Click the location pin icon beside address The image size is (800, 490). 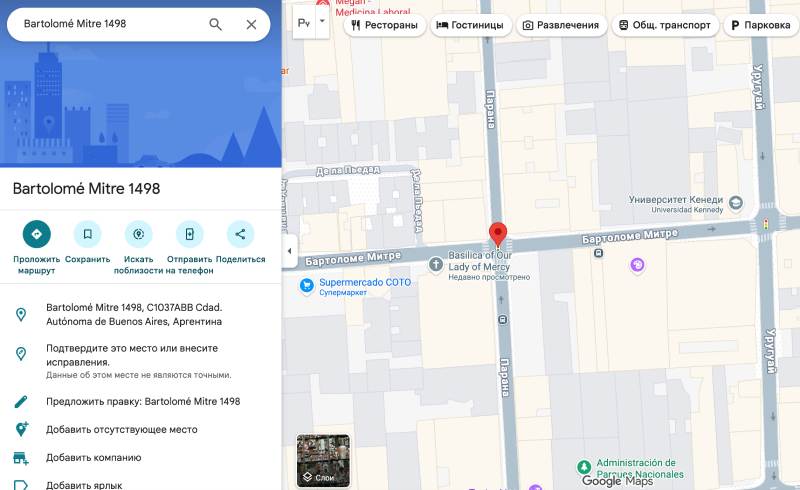21,314
